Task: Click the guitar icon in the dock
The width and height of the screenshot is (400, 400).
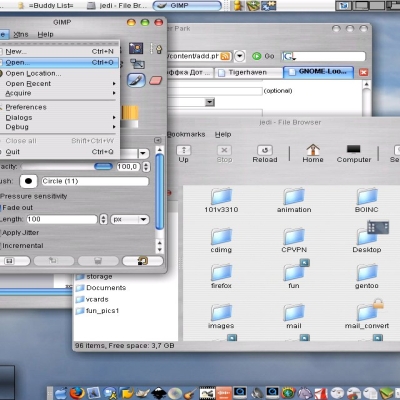Action: 191,393
